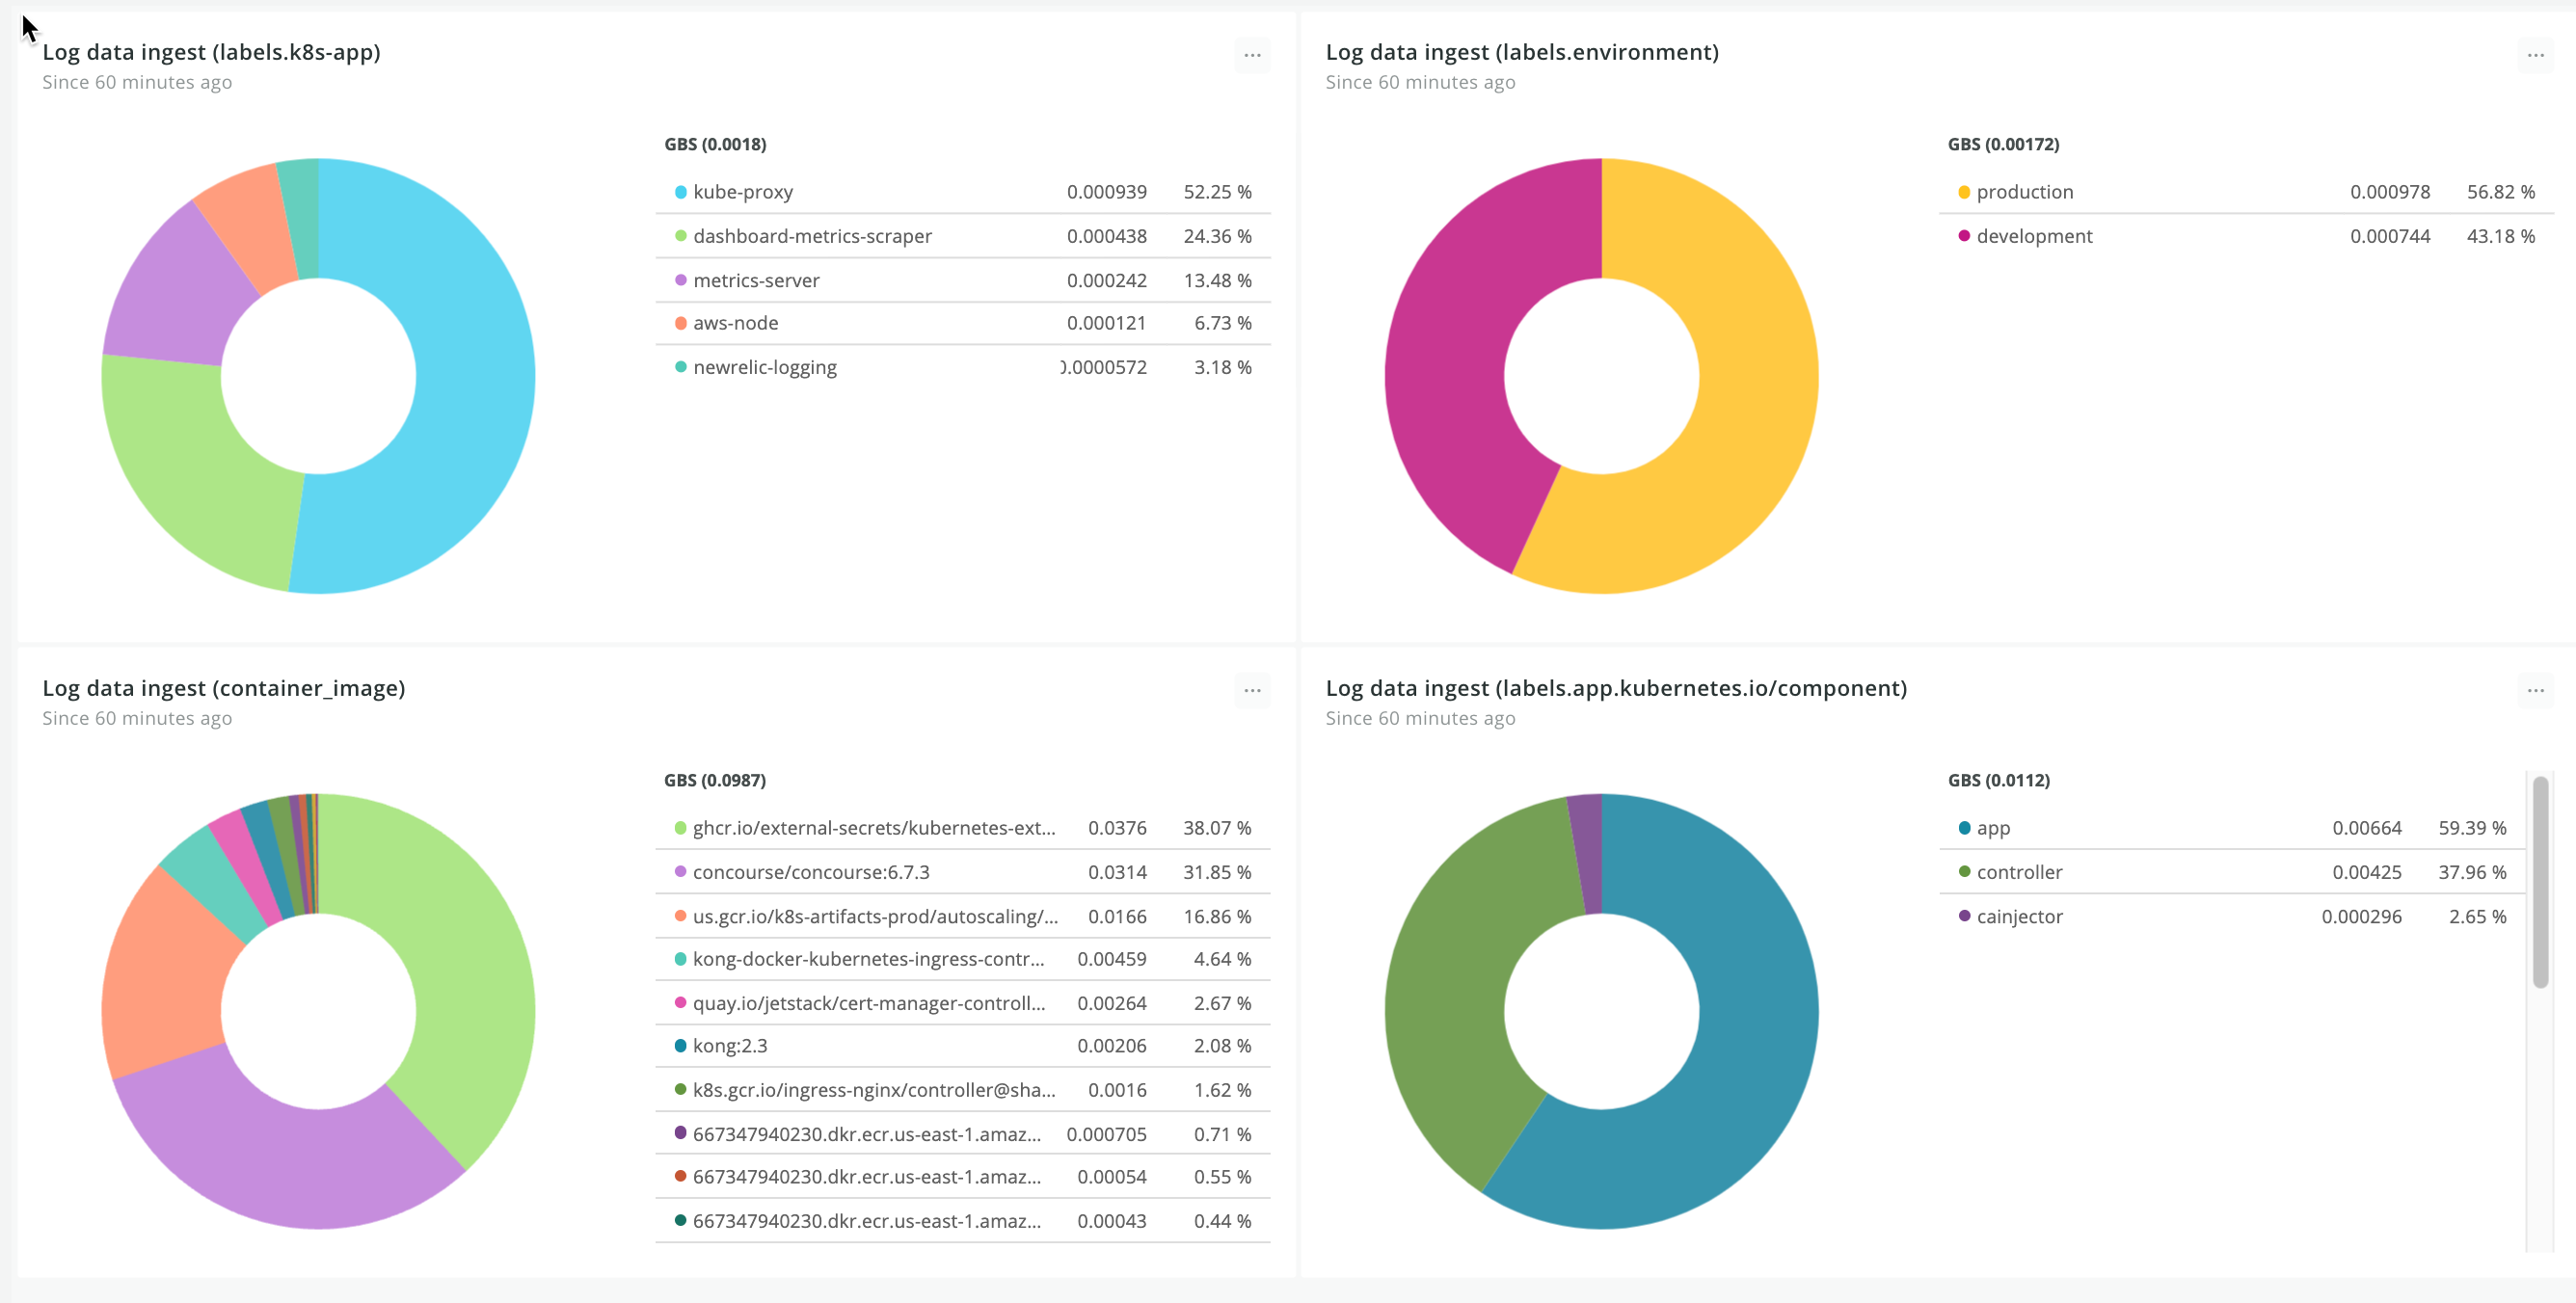Click the ghcr.io/external-secrets legend entry
Viewport: 2576px width, 1303px height.
click(873, 828)
